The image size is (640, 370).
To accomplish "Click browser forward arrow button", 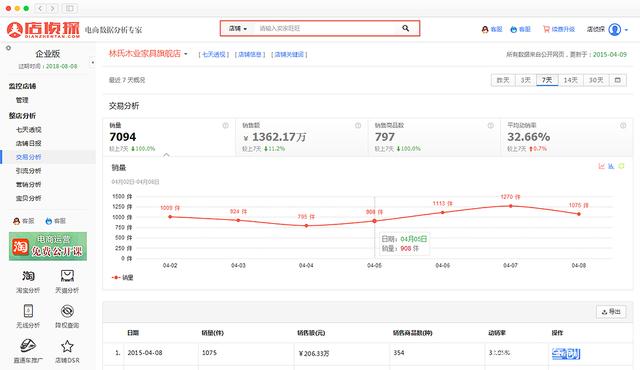I will (52, 8).
